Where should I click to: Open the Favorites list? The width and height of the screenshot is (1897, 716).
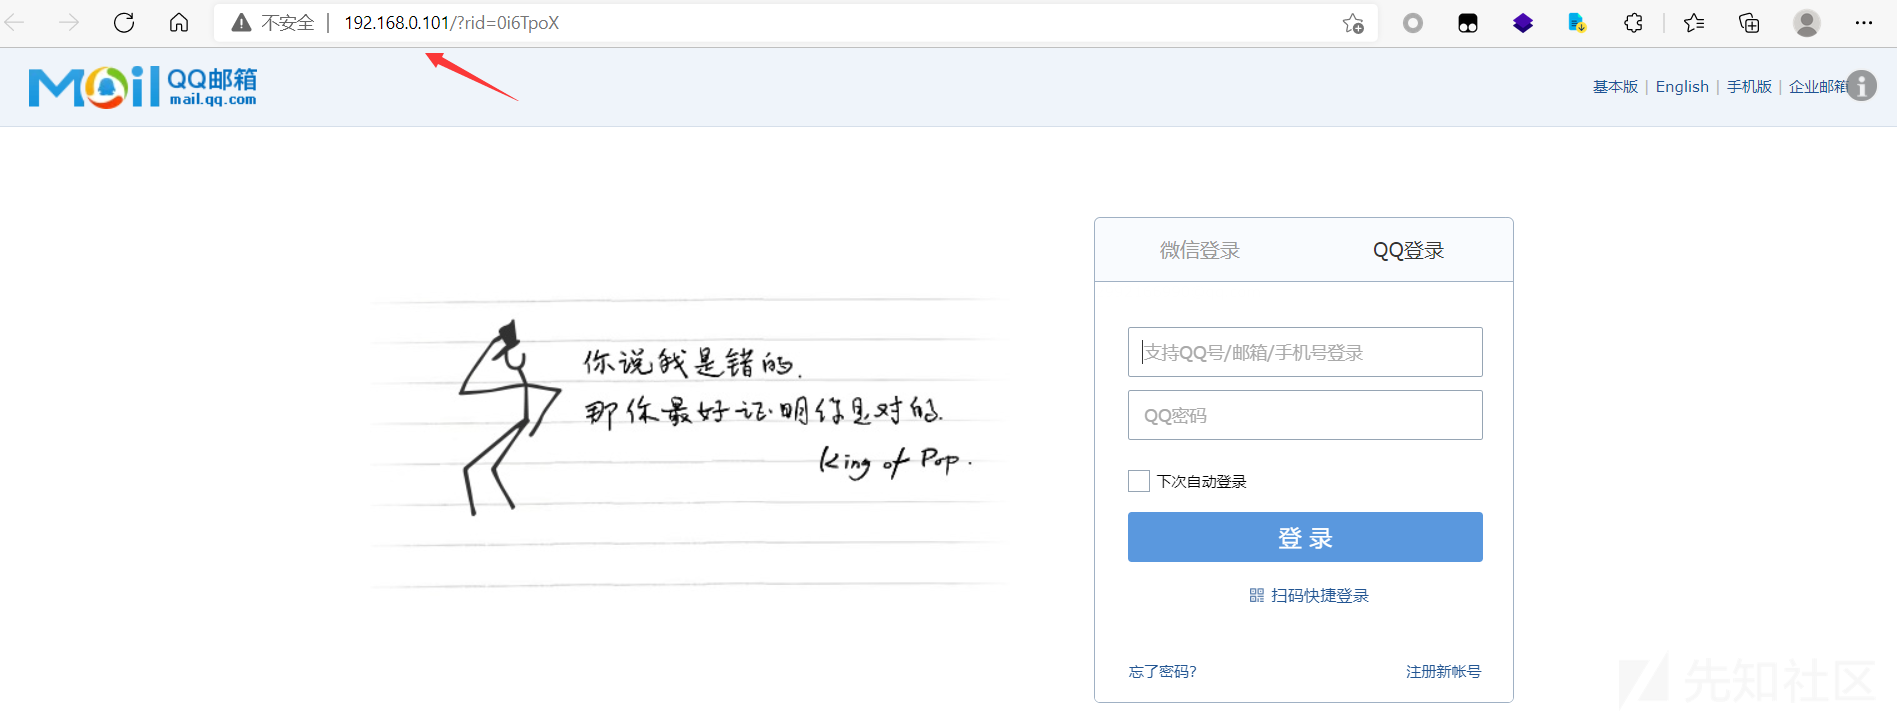click(1693, 23)
